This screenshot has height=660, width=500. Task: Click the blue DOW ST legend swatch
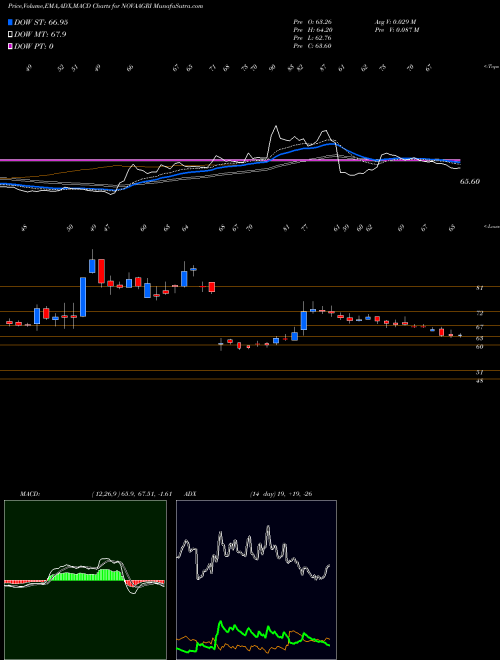pos(10,22)
